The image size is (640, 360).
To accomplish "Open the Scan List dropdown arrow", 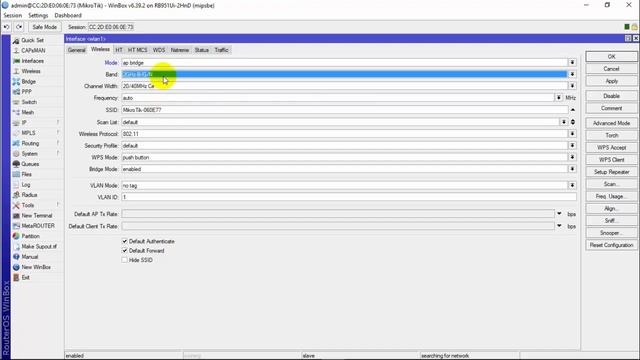I will (564, 122).
